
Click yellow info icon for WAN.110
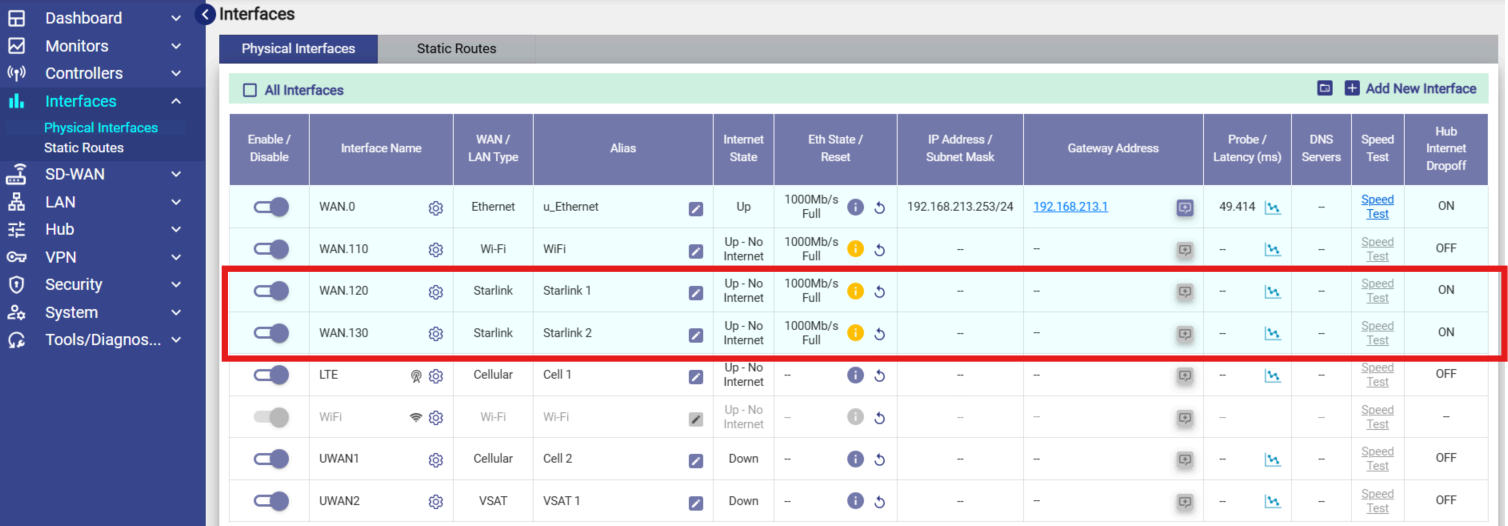tap(855, 249)
